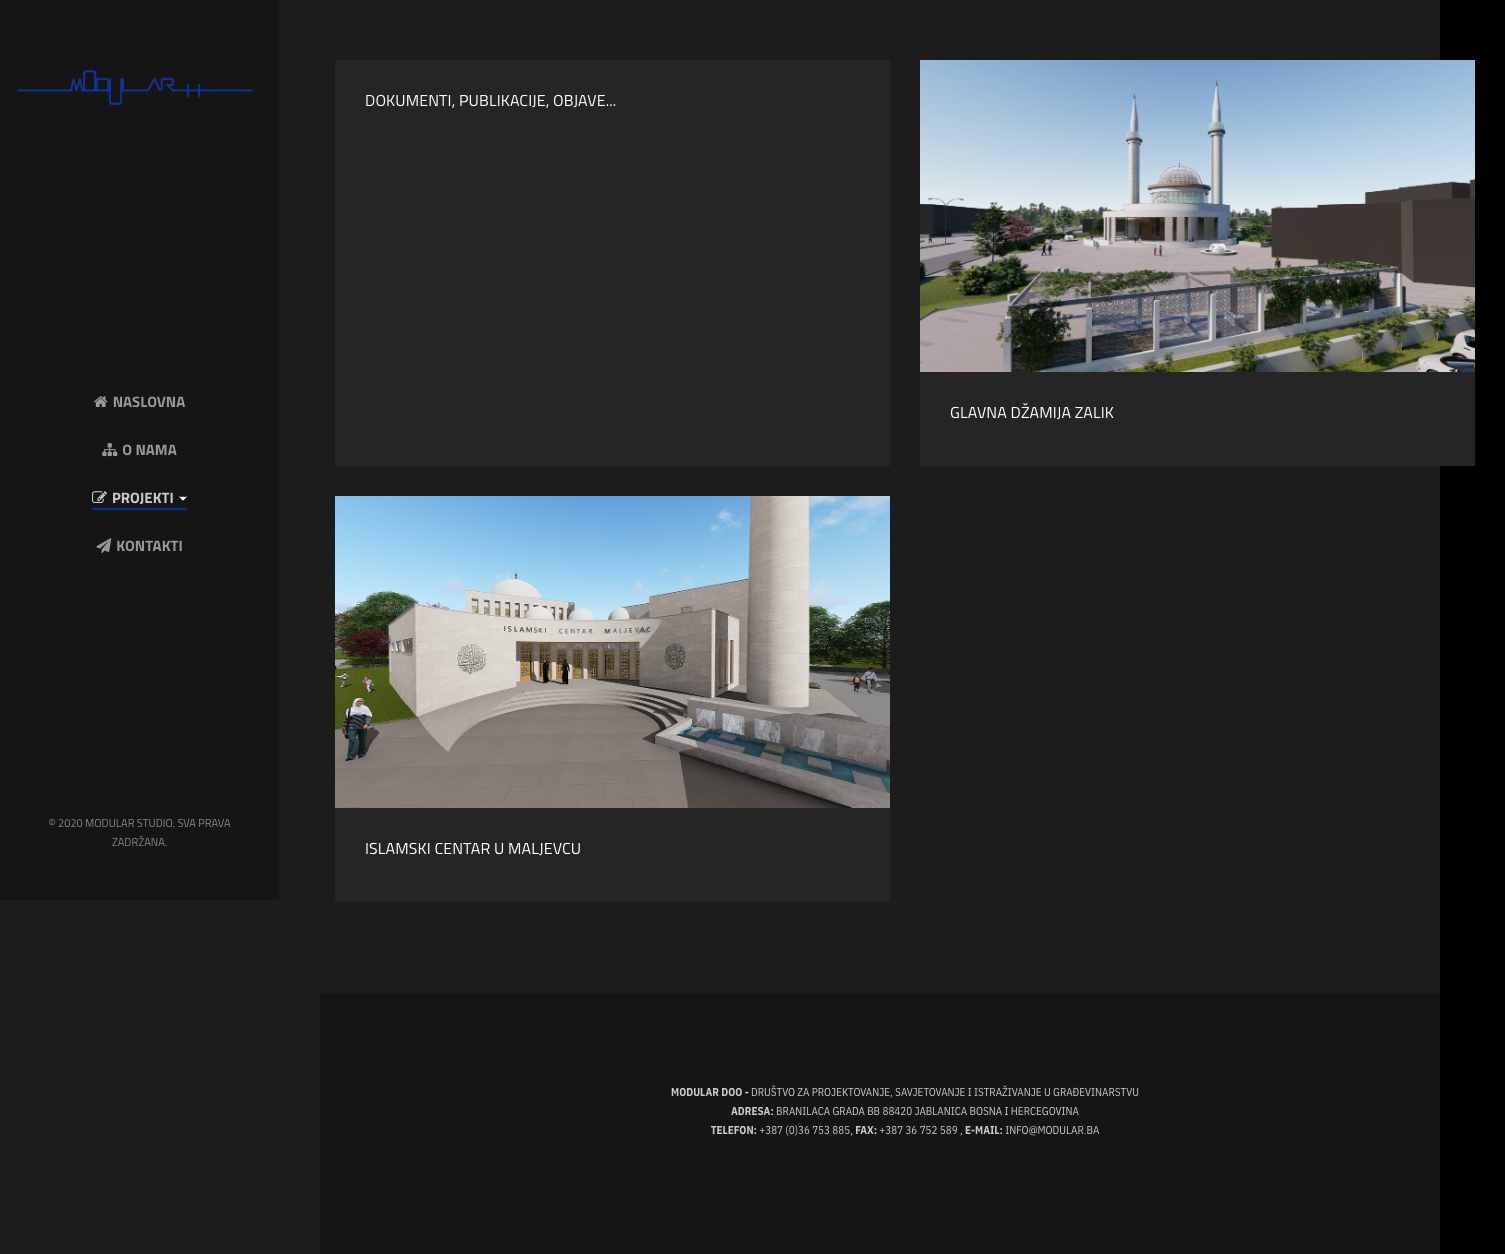Click the edit icon beside Projekti

pos(99,498)
